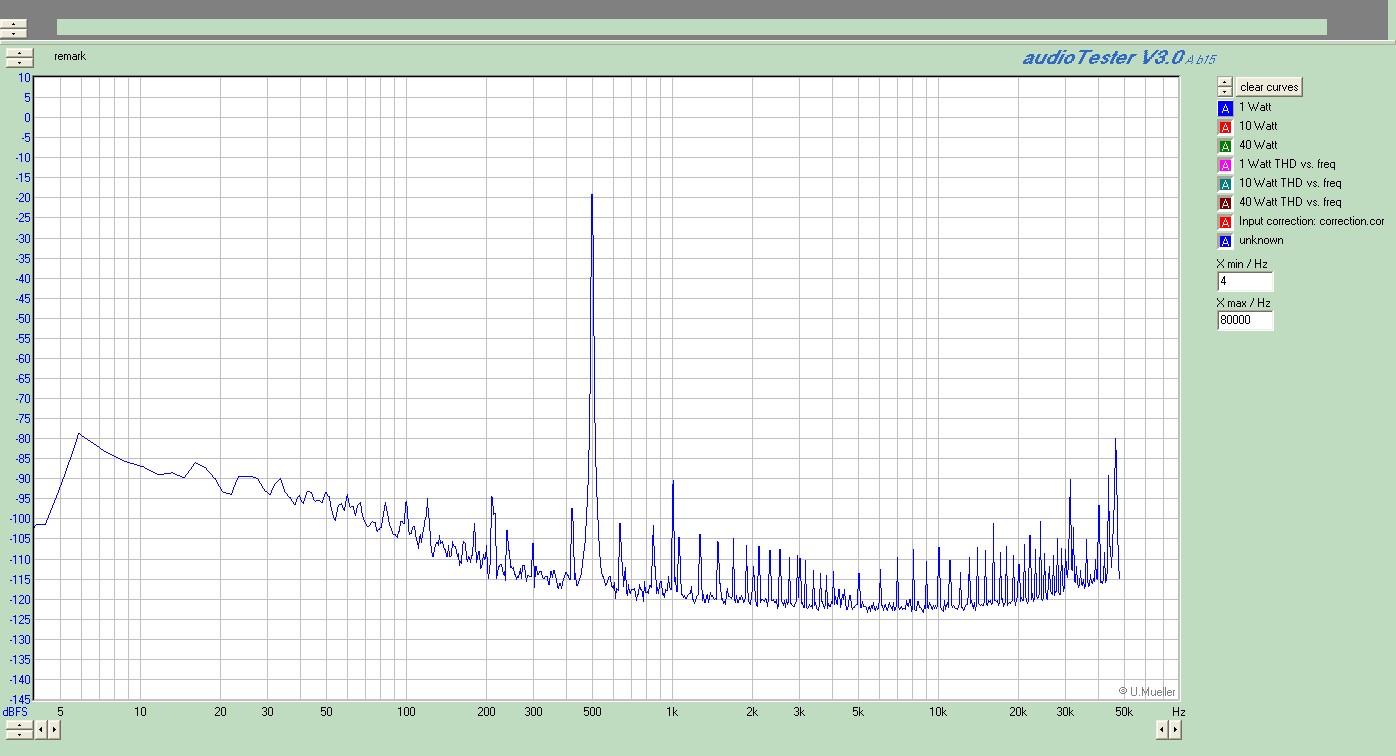Click the blue A icon for 1 Watt
Viewport: 1396px width, 756px height.
(x=1225, y=107)
